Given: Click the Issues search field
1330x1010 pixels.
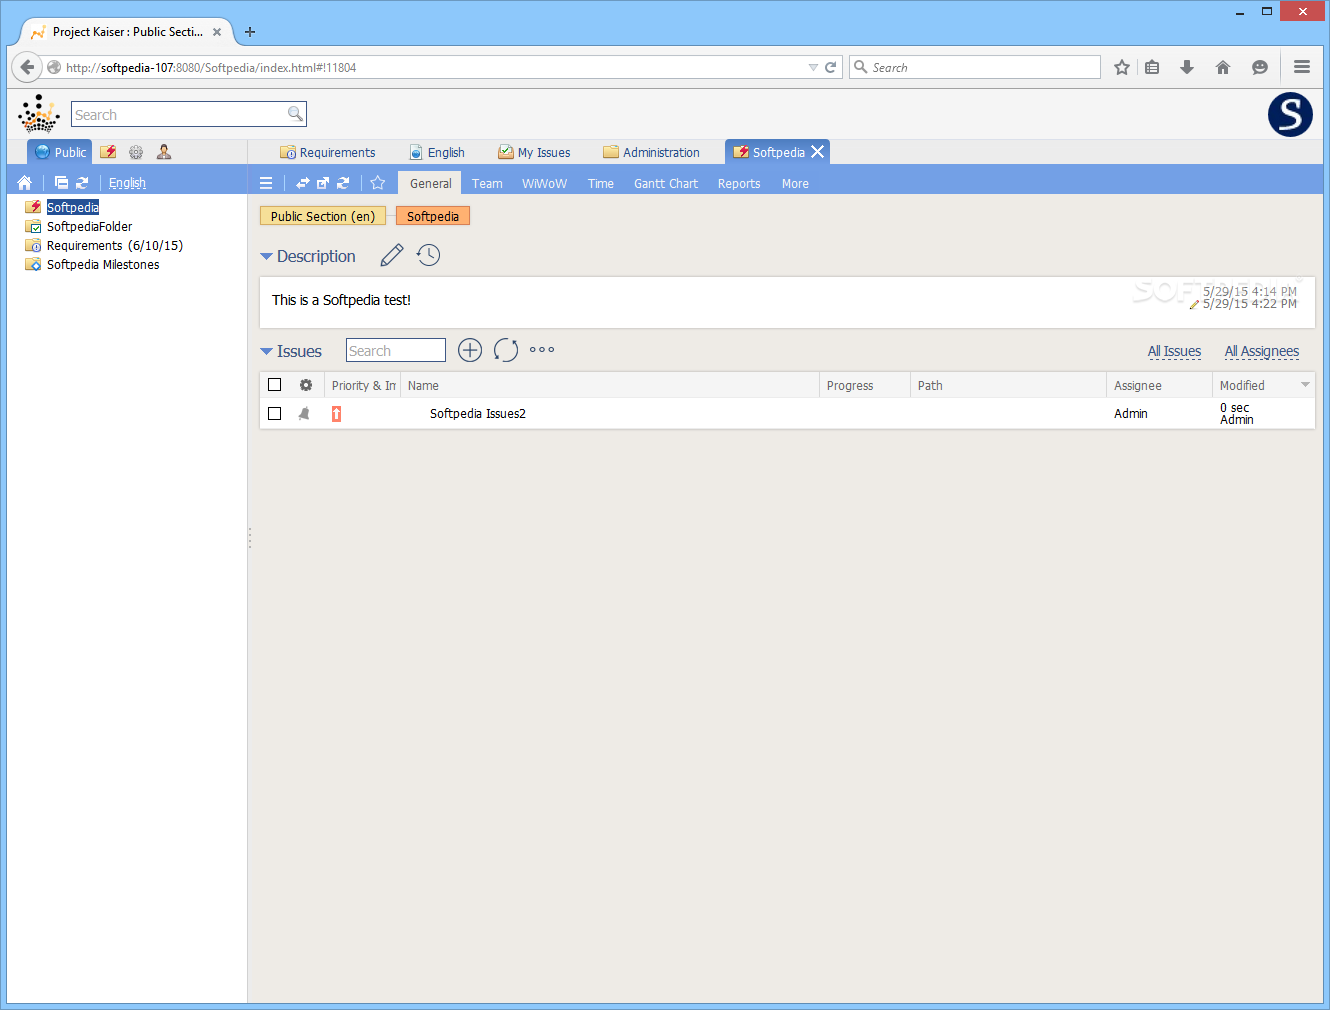Looking at the screenshot, I should pyautogui.click(x=396, y=351).
